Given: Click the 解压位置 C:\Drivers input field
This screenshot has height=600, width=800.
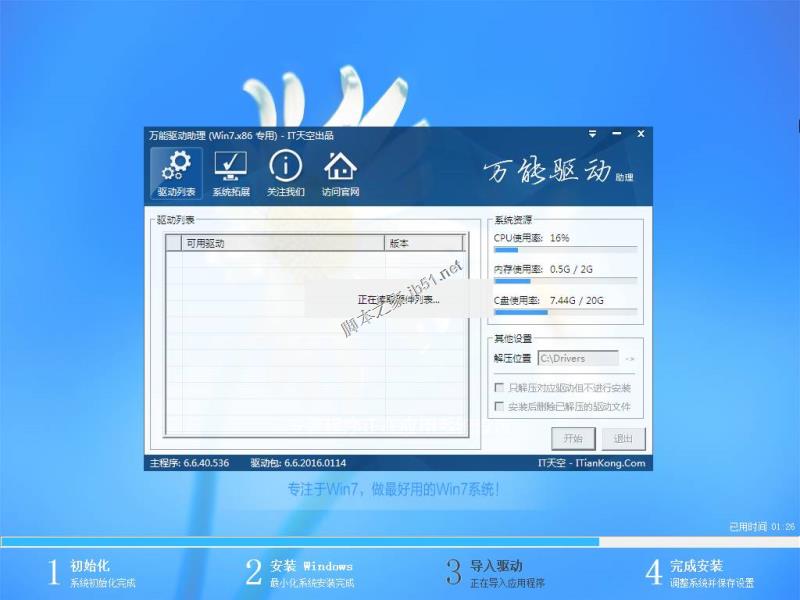Looking at the screenshot, I should tap(578, 358).
